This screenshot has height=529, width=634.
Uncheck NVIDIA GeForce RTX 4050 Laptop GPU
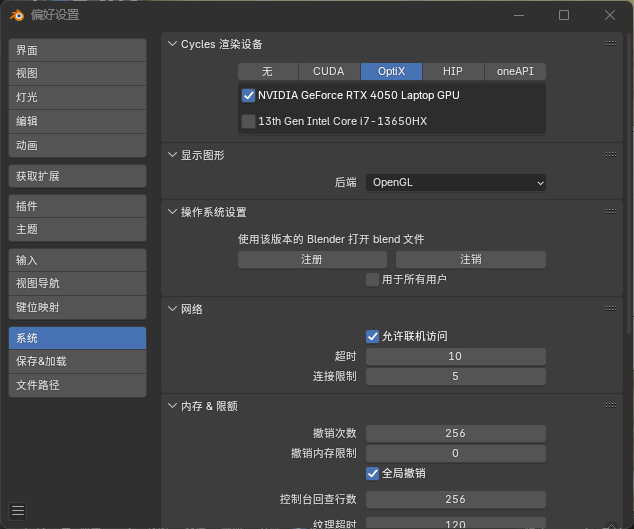248,95
